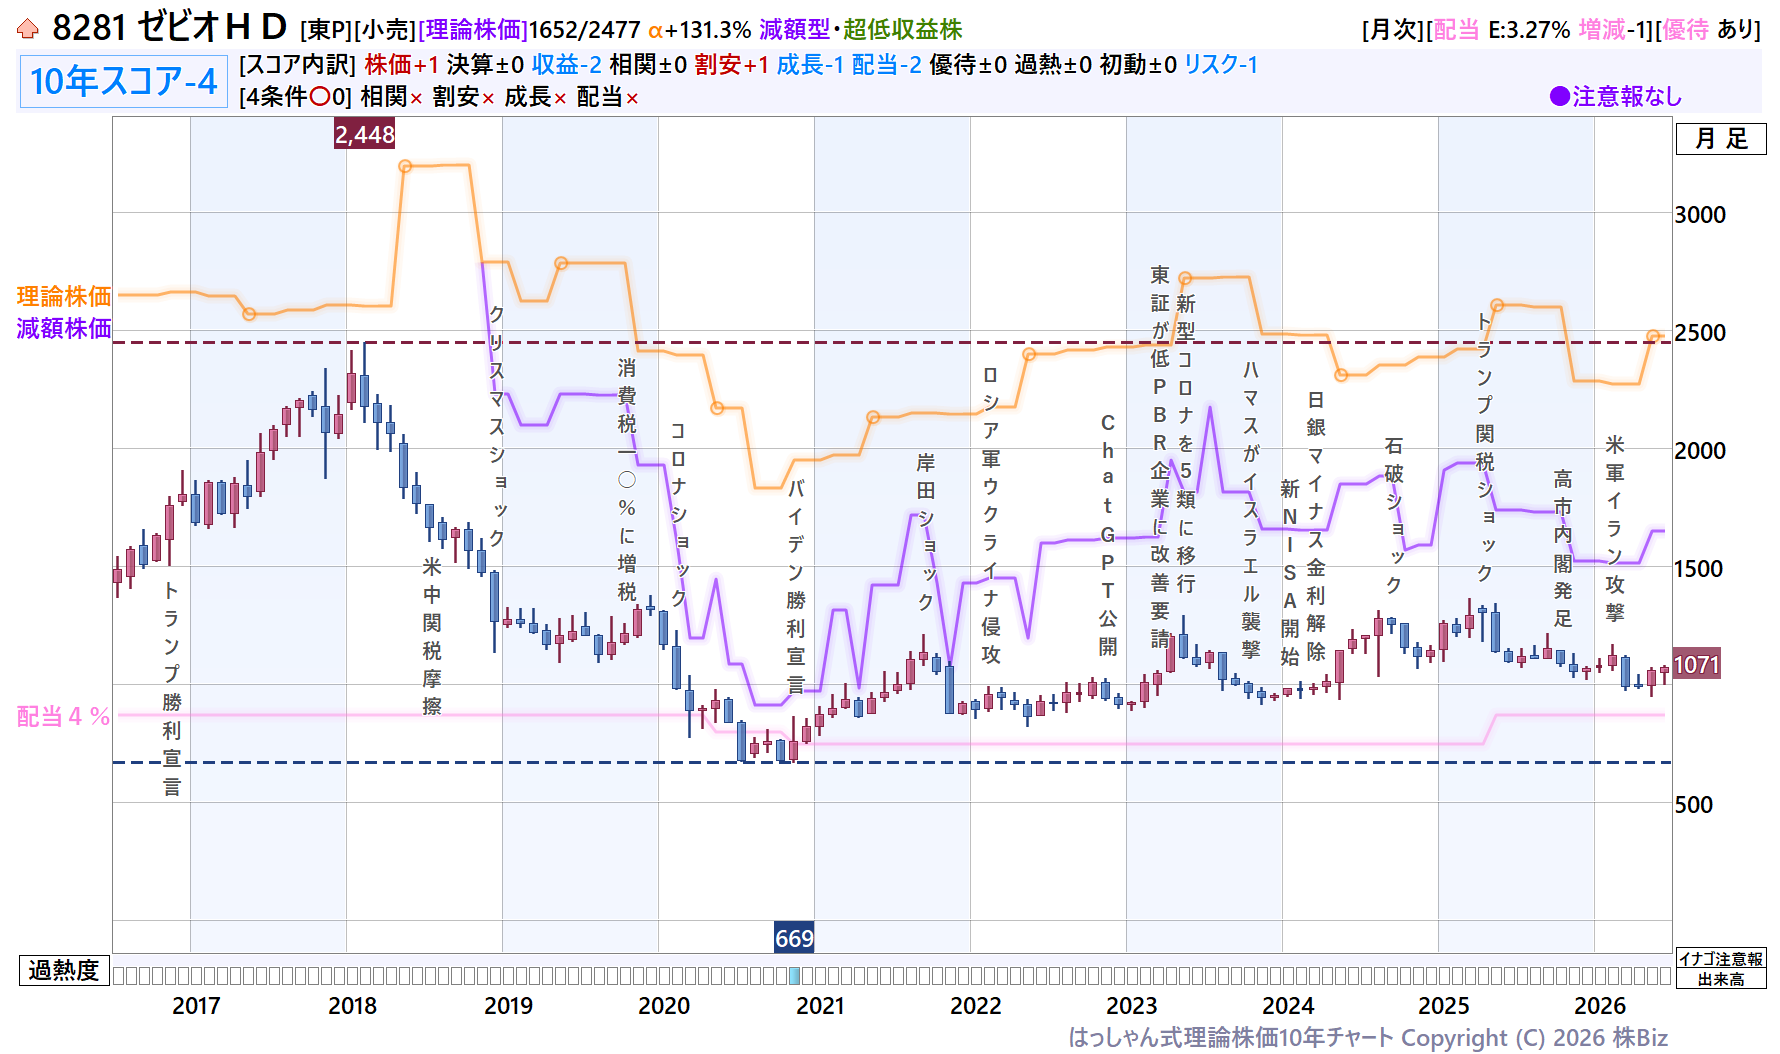This screenshot has width=1780, height=1054.
Task: Click the 2,448 high price marker
Action: point(365,134)
